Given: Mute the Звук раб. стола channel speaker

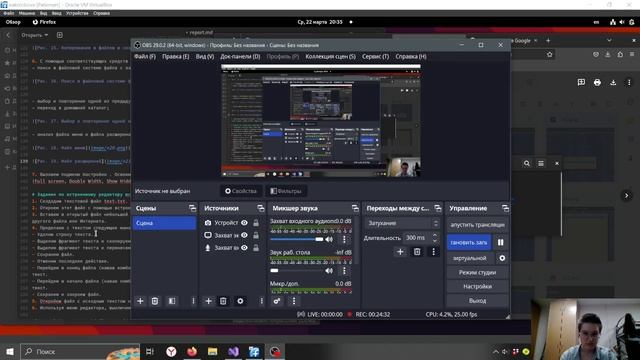Looking at the screenshot, I should click(x=329, y=271).
